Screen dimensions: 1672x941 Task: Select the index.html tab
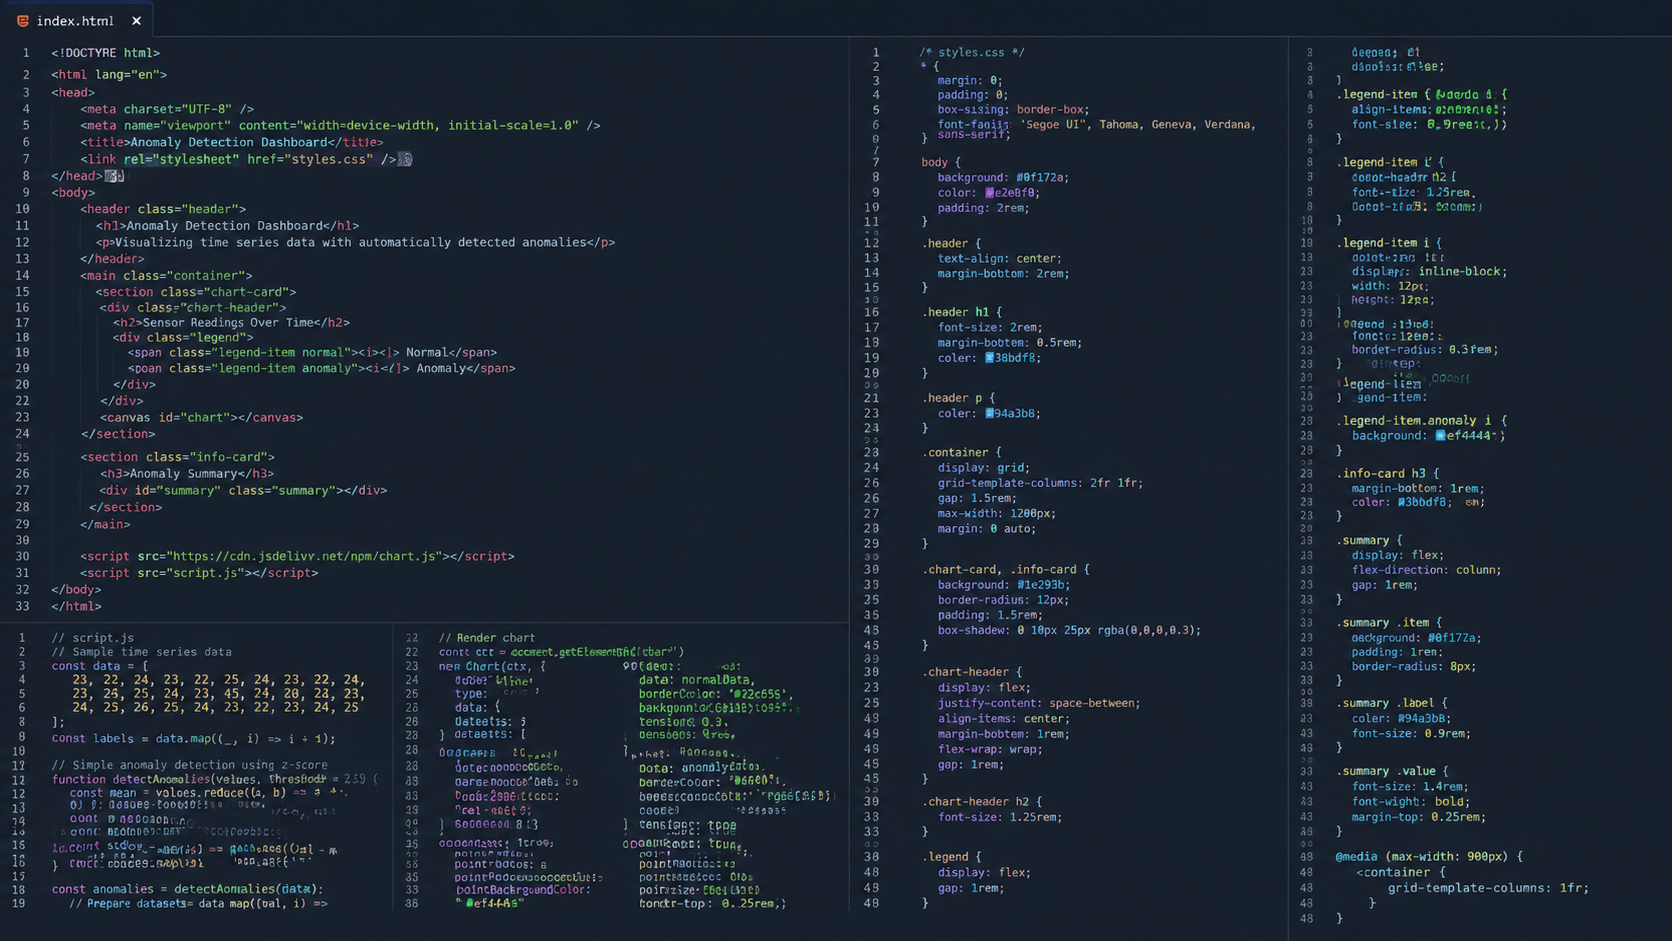[79, 20]
